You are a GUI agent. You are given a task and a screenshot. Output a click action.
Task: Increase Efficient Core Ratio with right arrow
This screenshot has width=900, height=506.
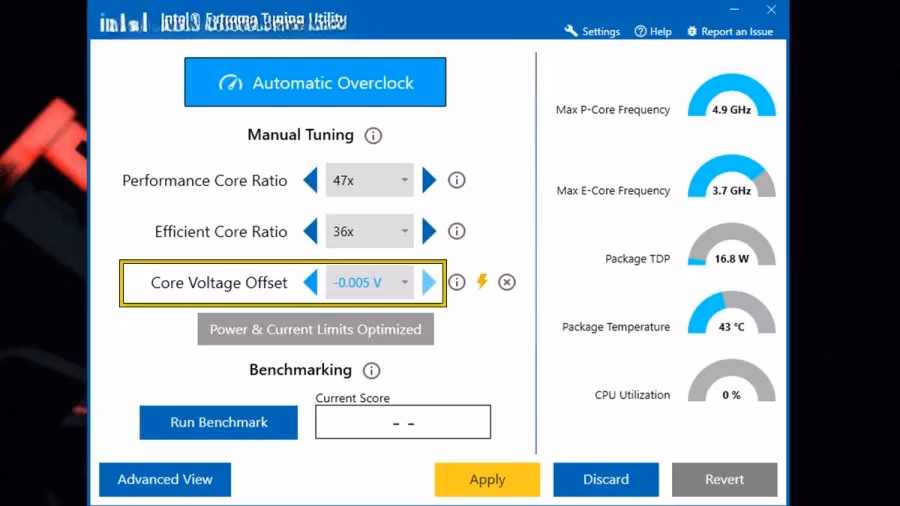click(x=429, y=231)
